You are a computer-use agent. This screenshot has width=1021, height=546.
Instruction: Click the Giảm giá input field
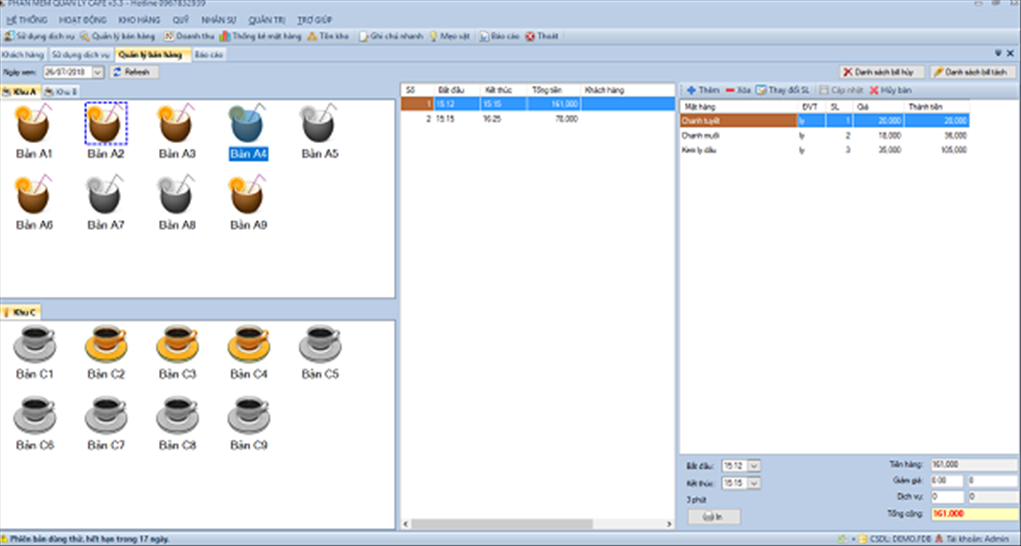pos(946,480)
